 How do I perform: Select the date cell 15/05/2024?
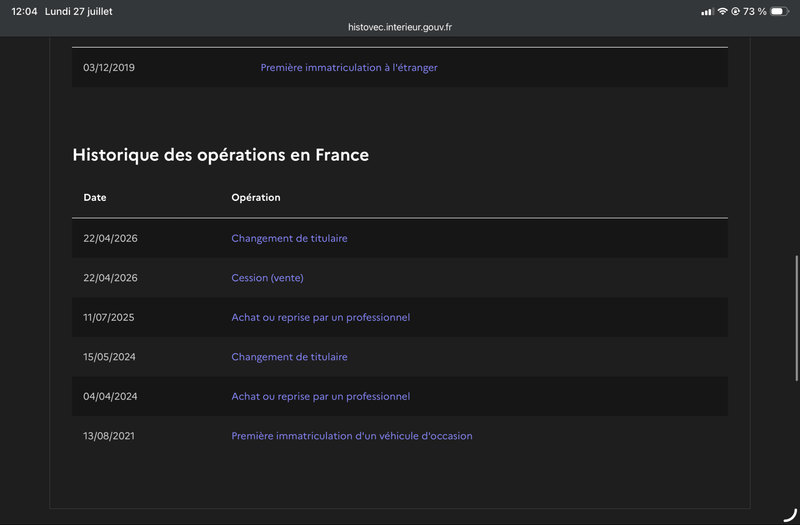[109, 357]
